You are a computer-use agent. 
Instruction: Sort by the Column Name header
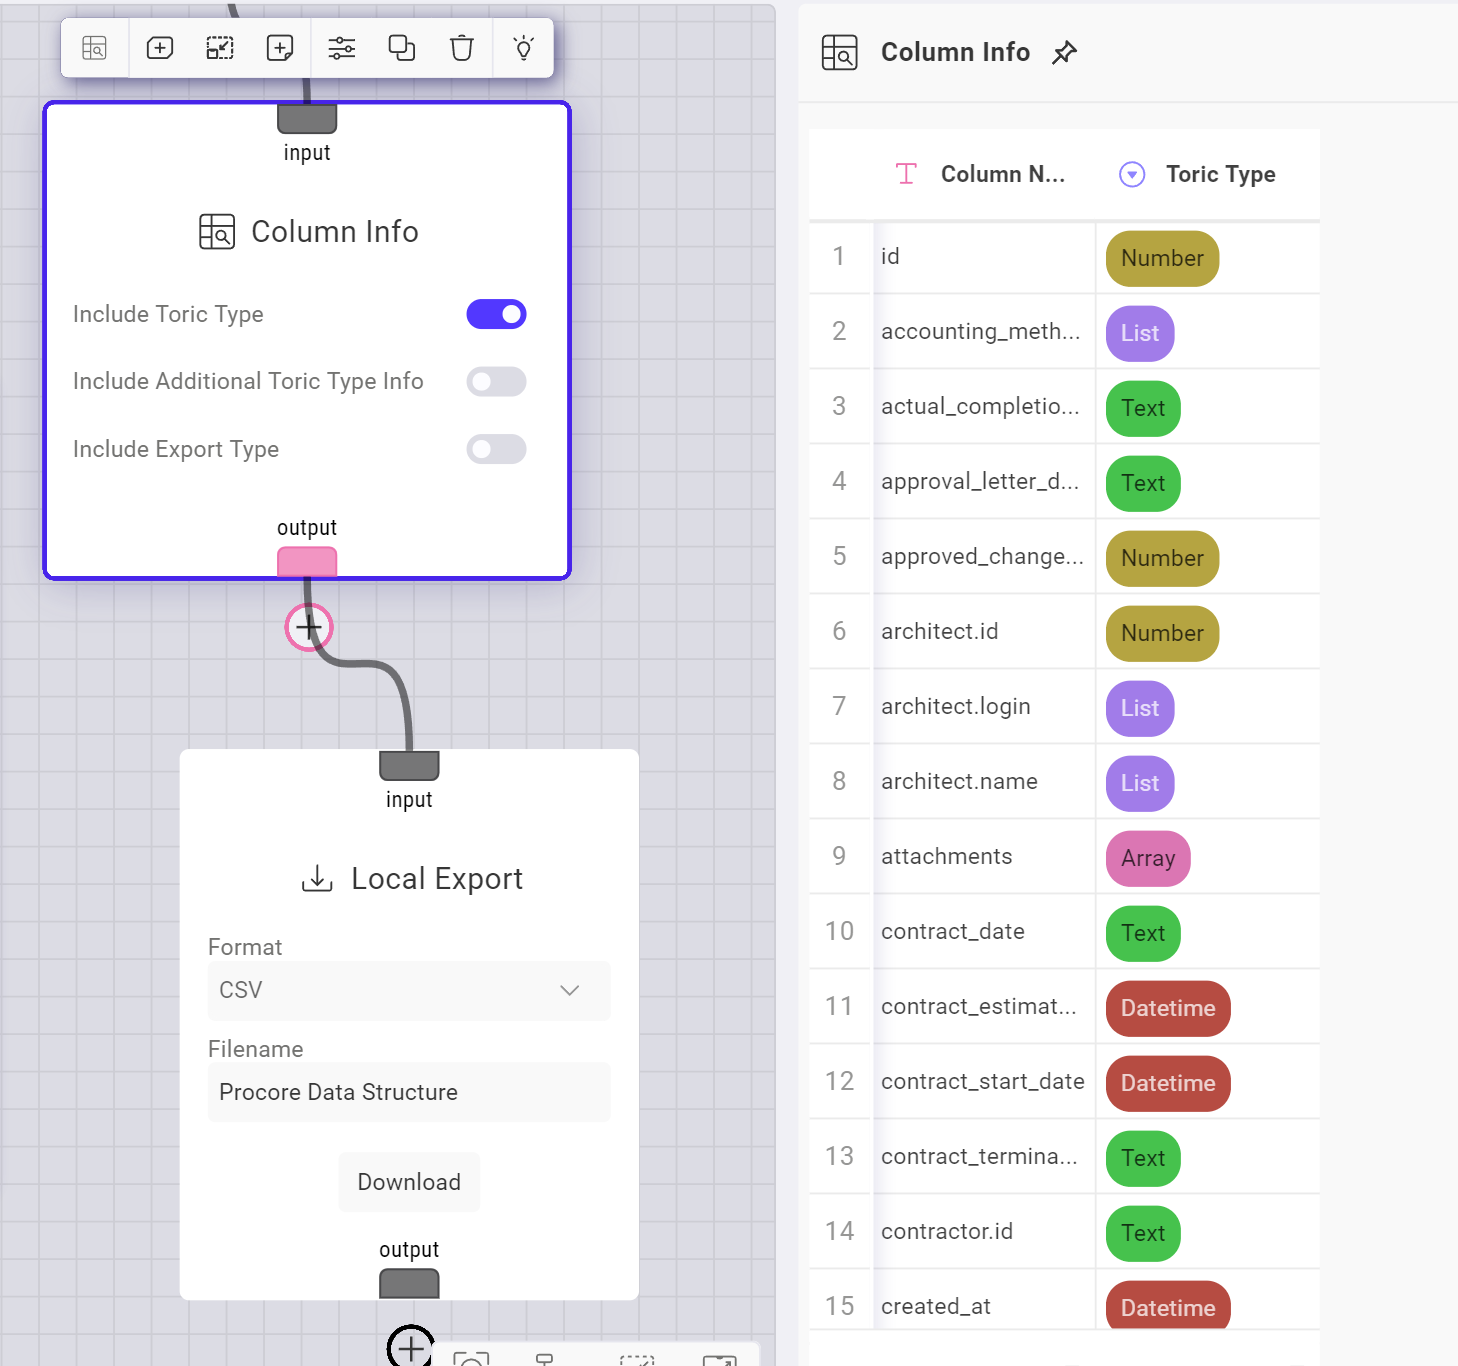pos(1002,174)
